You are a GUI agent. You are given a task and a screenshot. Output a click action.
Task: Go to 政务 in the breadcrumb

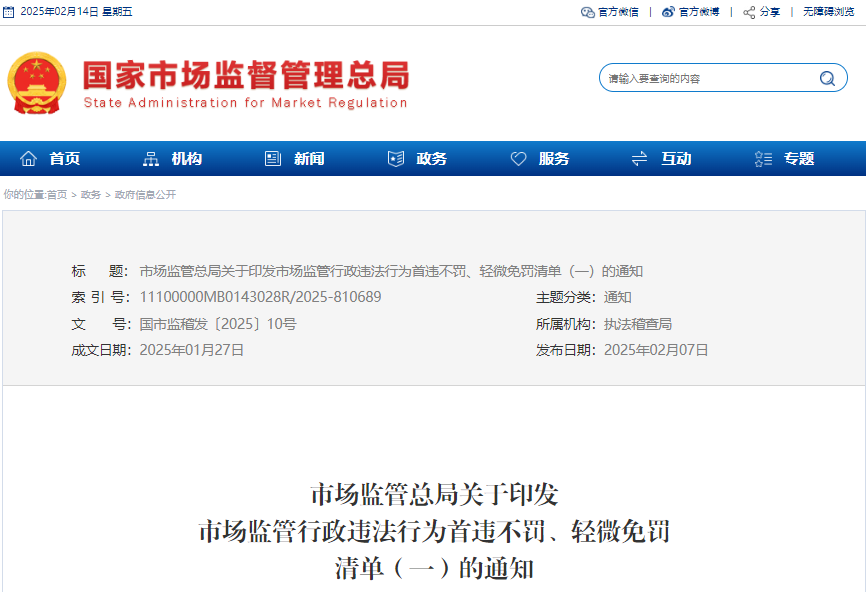pyautogui.click(x=91, y=194)
